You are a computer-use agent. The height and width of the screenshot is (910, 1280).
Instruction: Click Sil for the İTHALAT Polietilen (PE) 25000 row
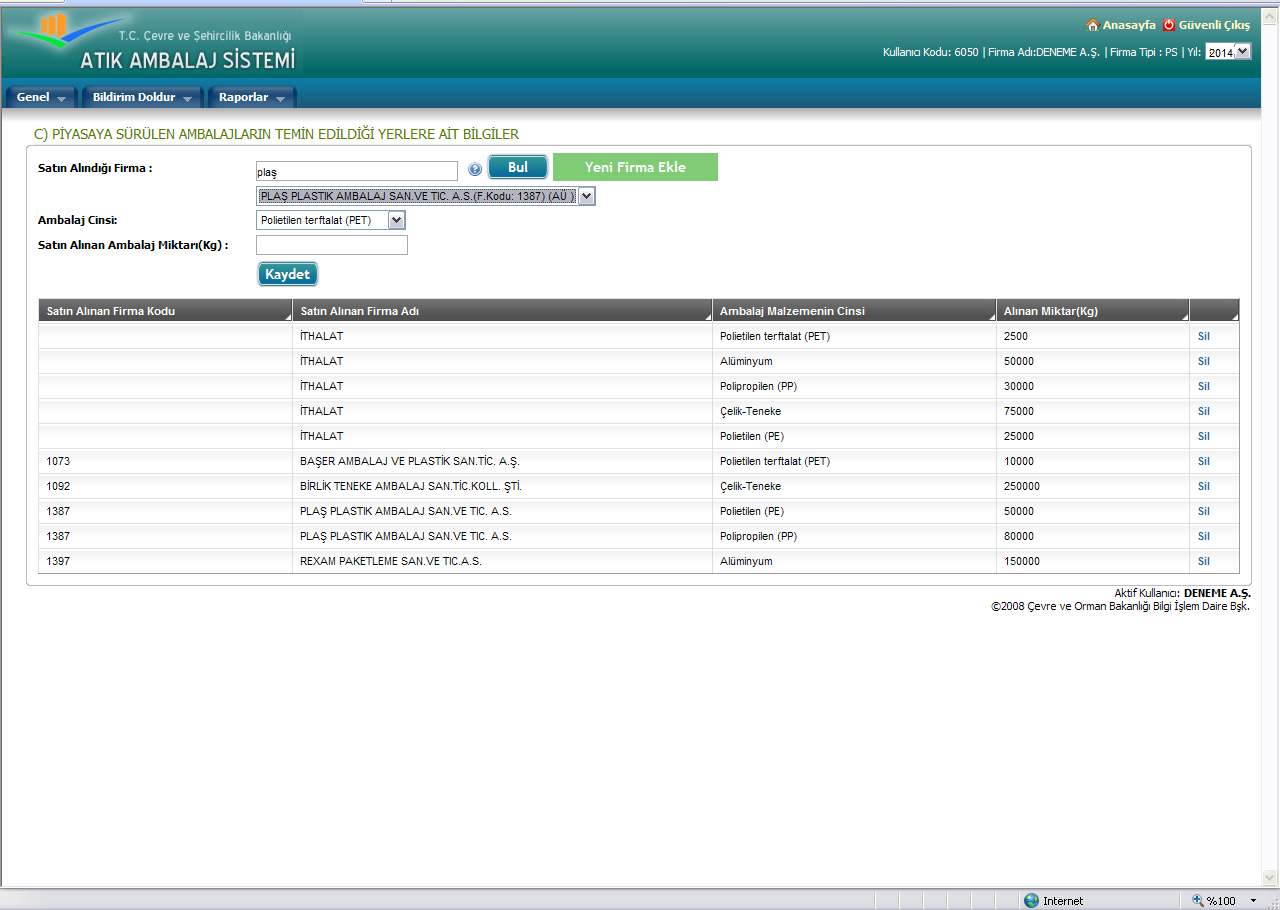click(1204, 436)
